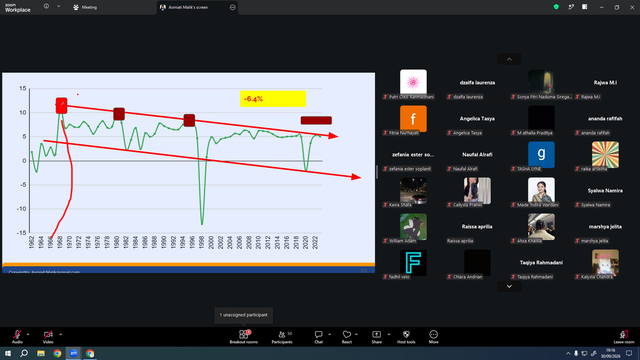Show previous participants page with up arrow
640x360 pixels.
pos(509,59)
